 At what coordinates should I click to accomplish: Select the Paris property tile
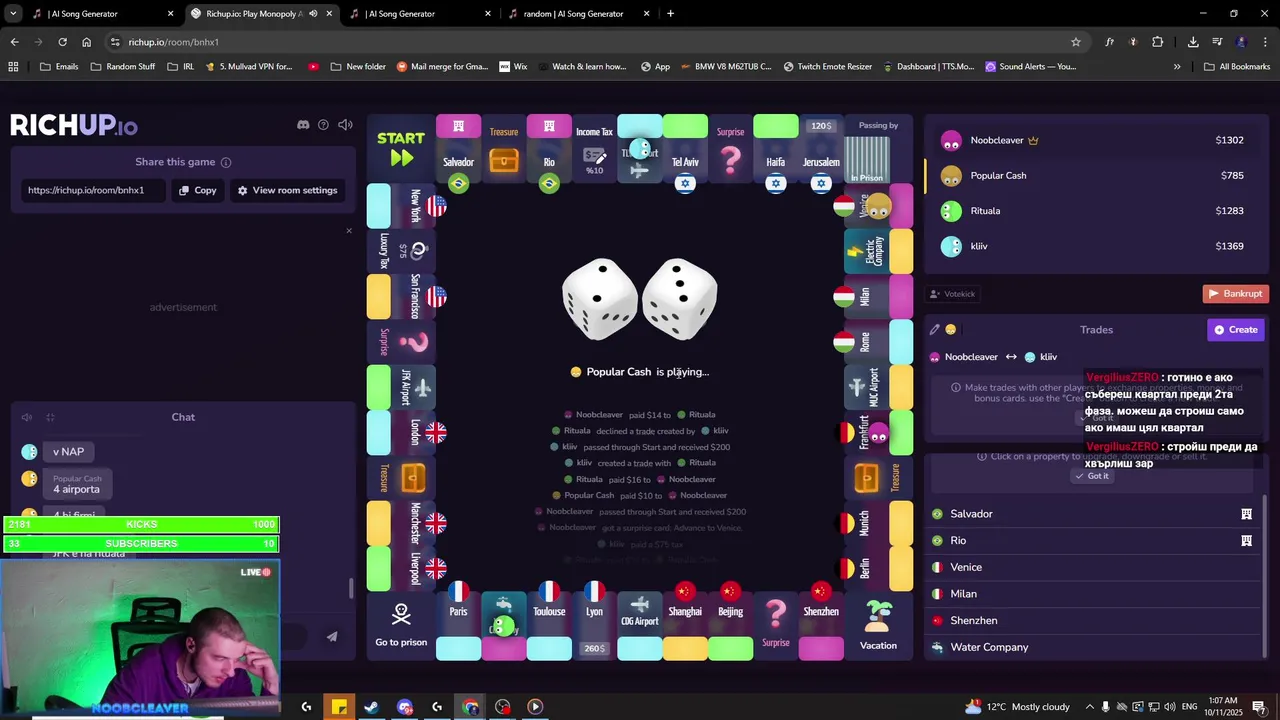tap(458, 627)
